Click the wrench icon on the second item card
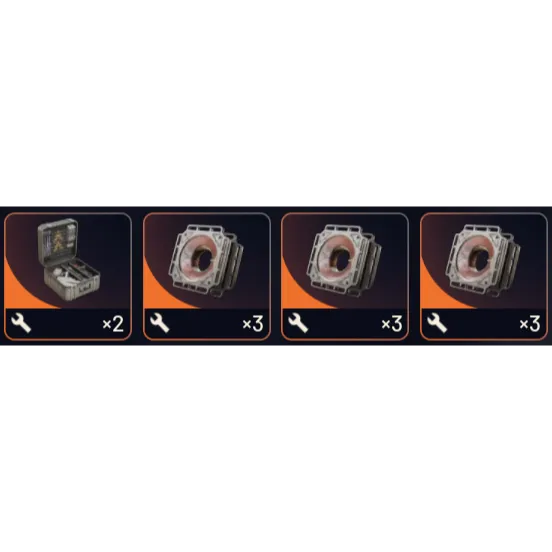The width and height of the screenshot is (552, 552). click(x=159, y=324)
